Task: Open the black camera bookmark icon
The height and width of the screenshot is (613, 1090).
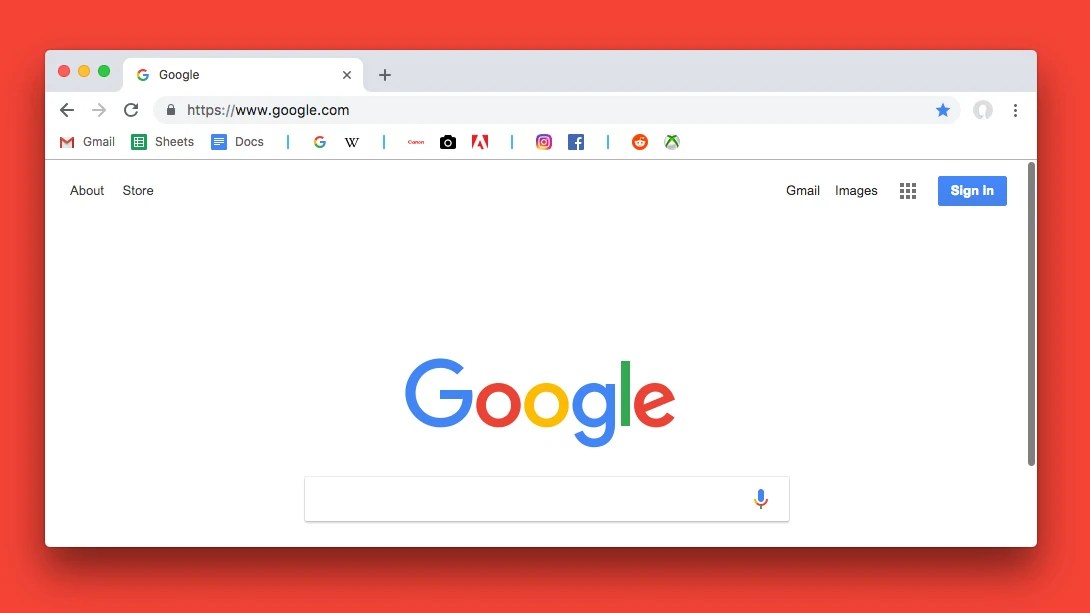Action: (448, 142)
